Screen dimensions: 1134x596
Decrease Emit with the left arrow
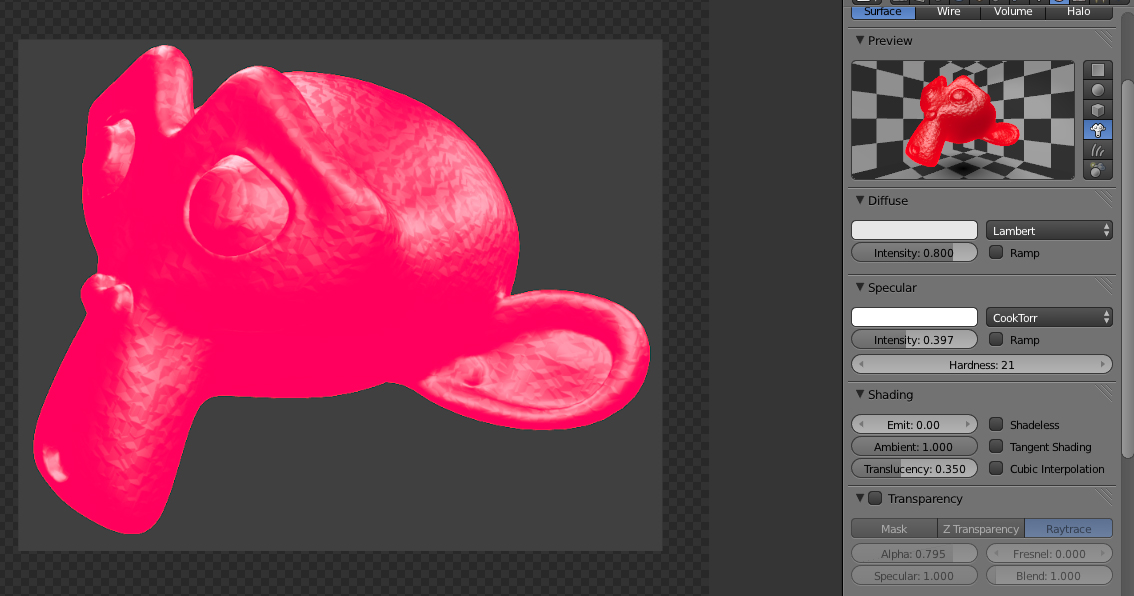pos(861,425)
